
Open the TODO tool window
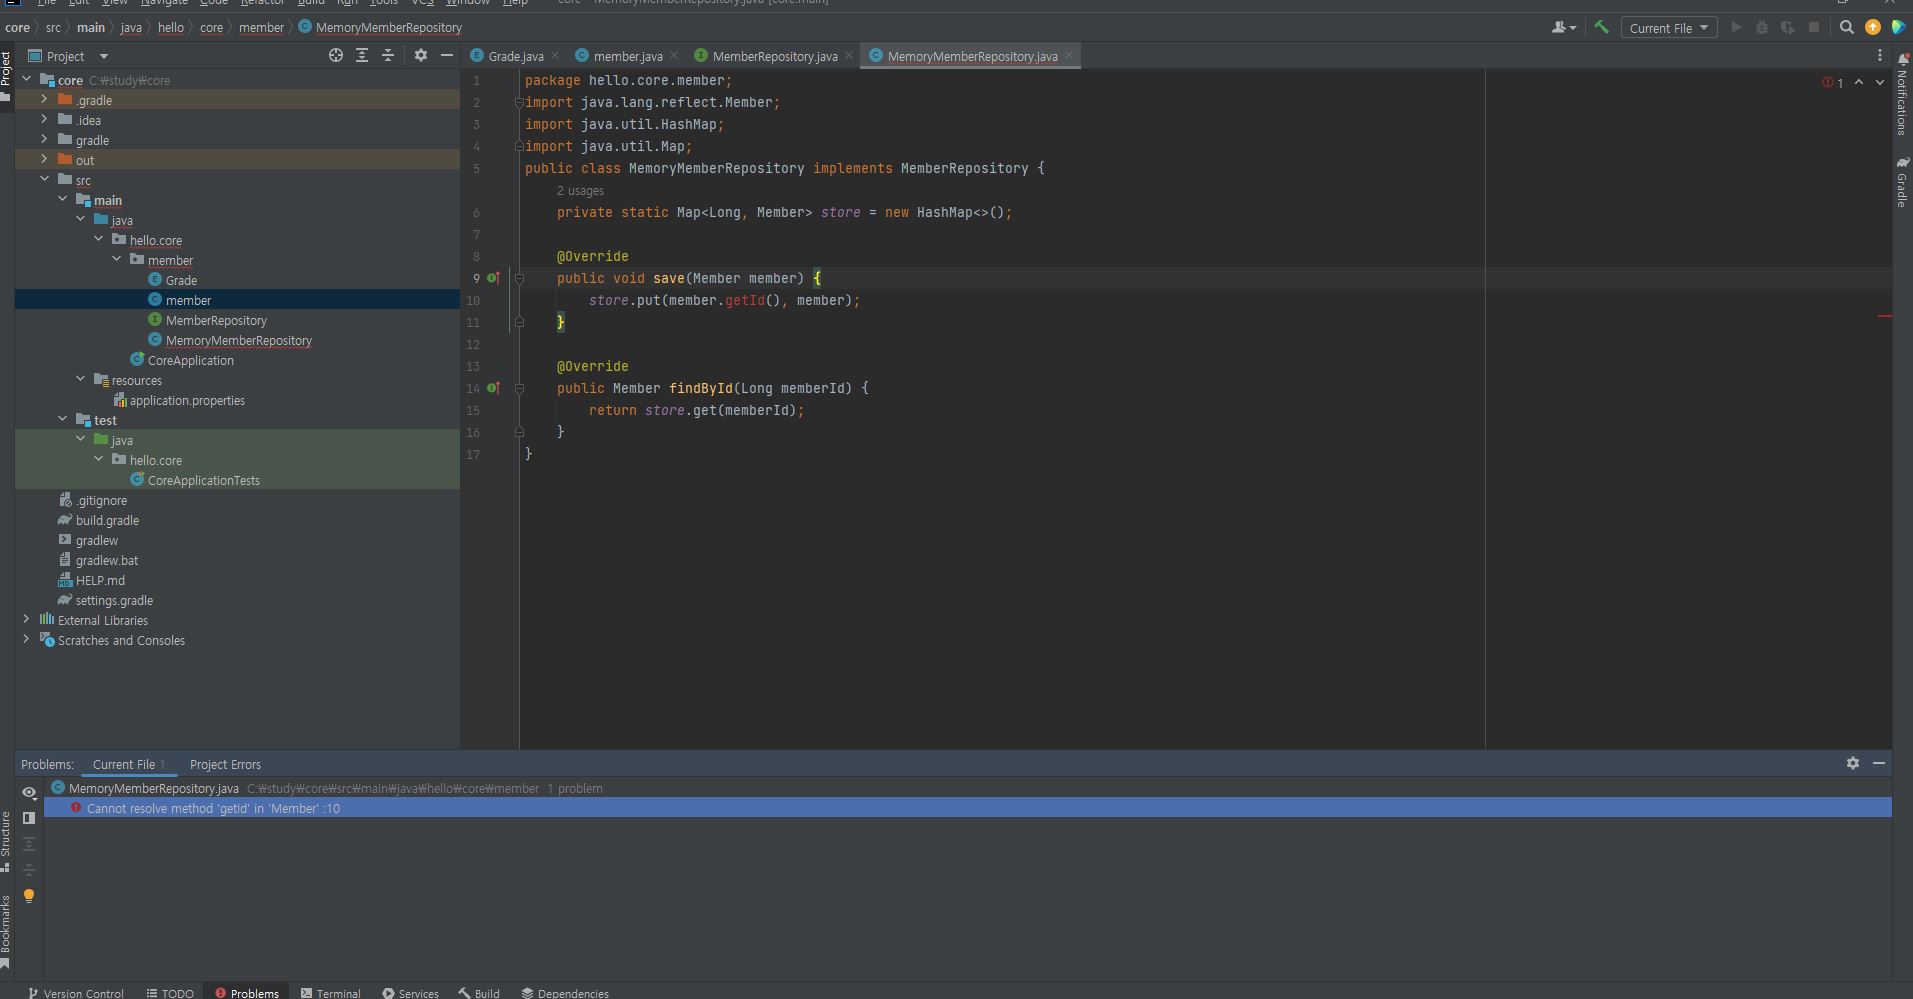tap(170, 993)
